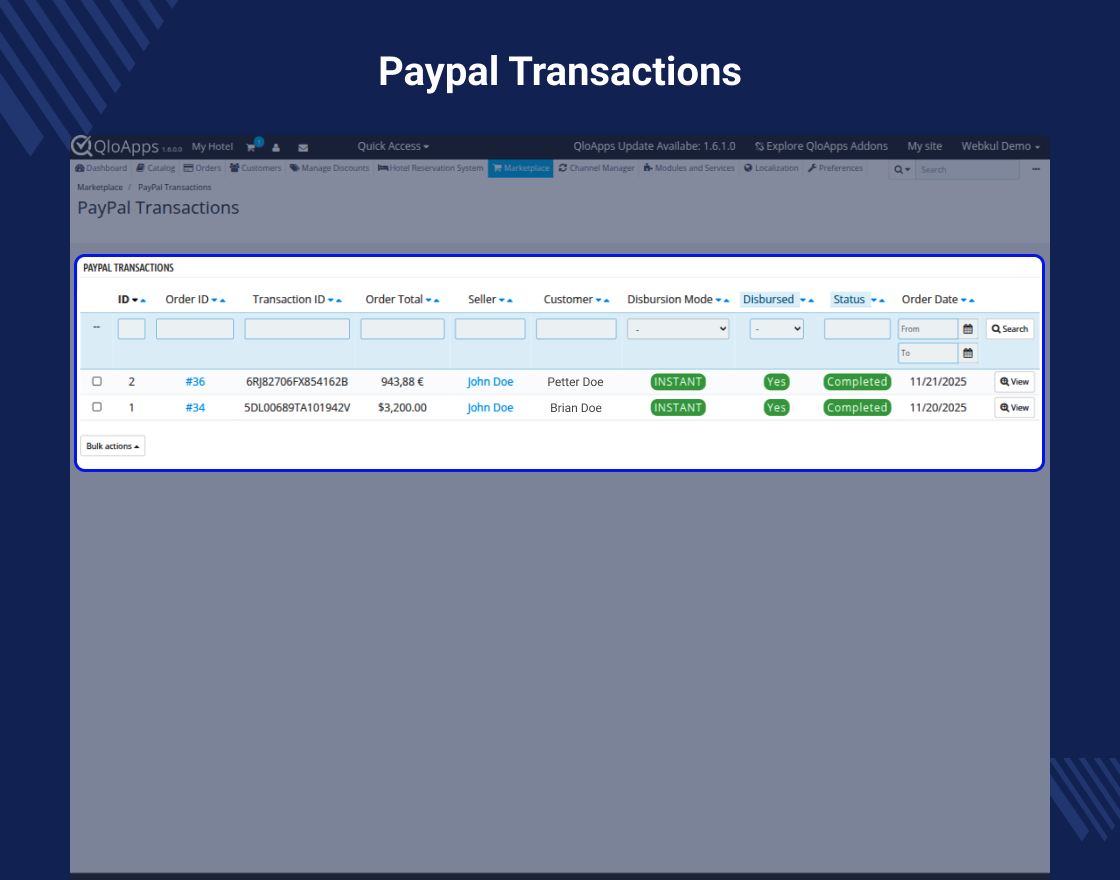Open the Customers menu
The width and height of the screenshot is (1120, 880).
coord(255,169)
